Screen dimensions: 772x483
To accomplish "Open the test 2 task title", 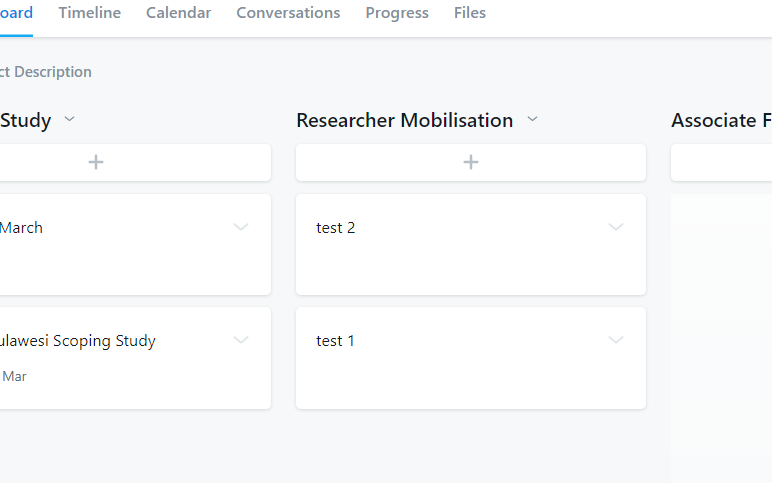I will pyautogui.click(x=336, y=228).
